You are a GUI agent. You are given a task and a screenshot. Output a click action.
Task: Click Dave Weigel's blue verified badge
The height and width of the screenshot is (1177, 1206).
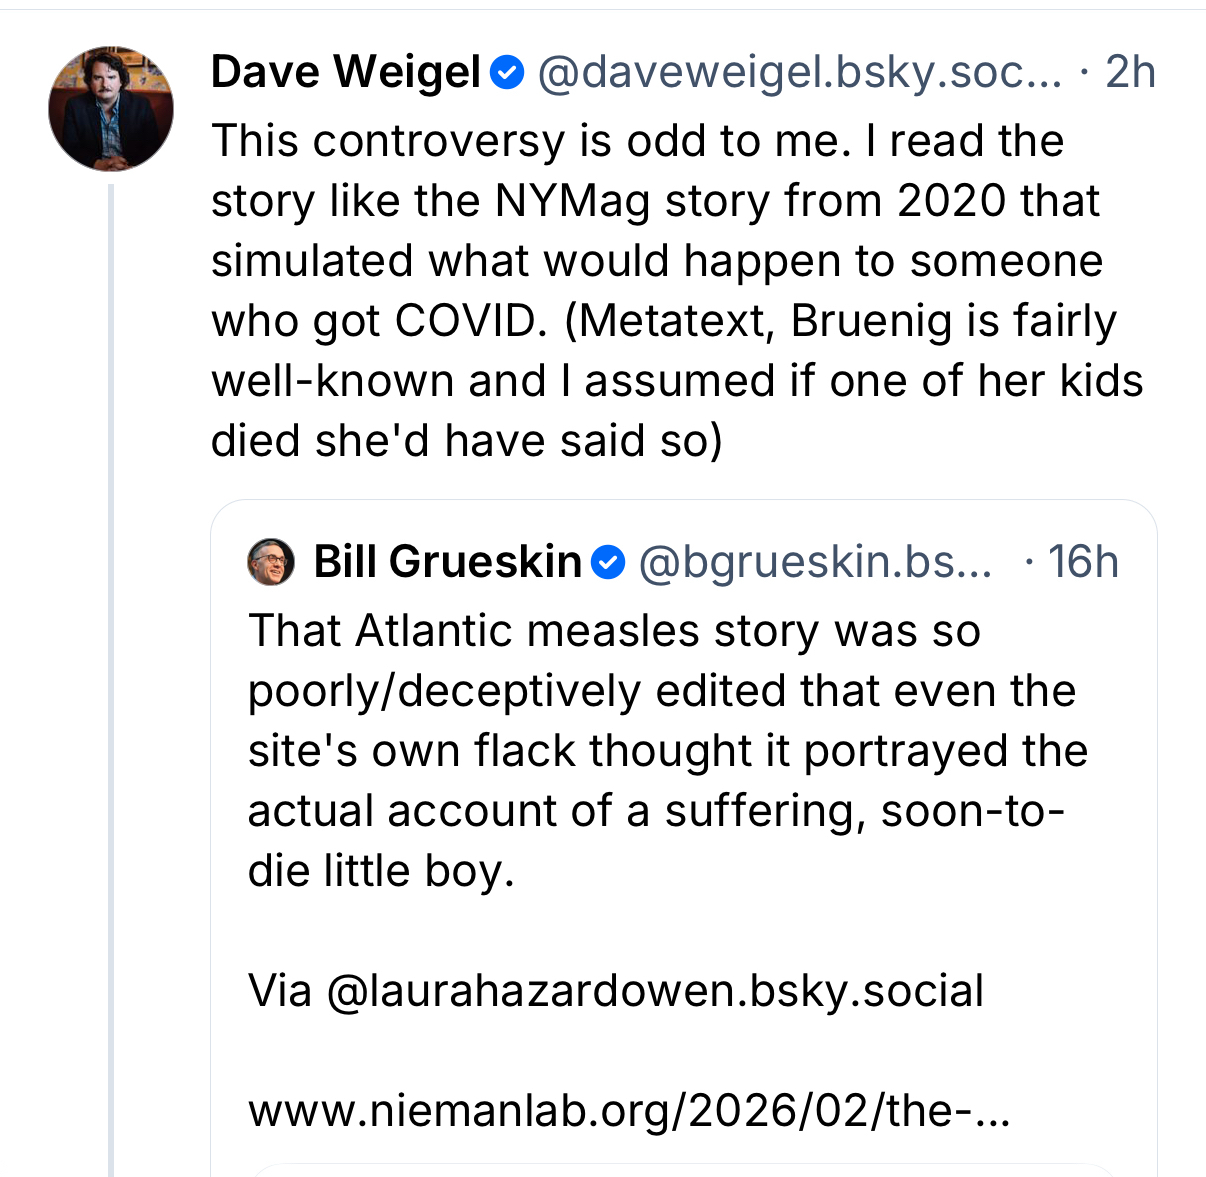508,73
